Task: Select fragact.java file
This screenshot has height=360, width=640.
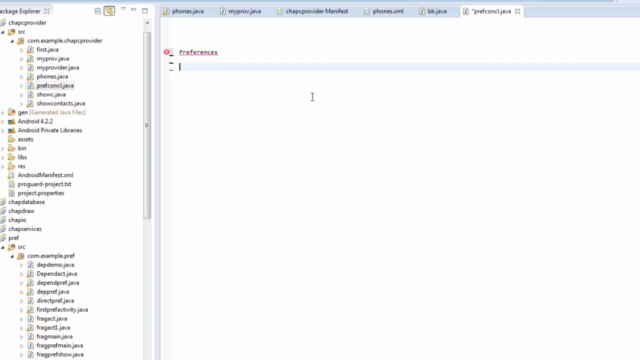Action: pyautogui.click(x=51, y=319)
